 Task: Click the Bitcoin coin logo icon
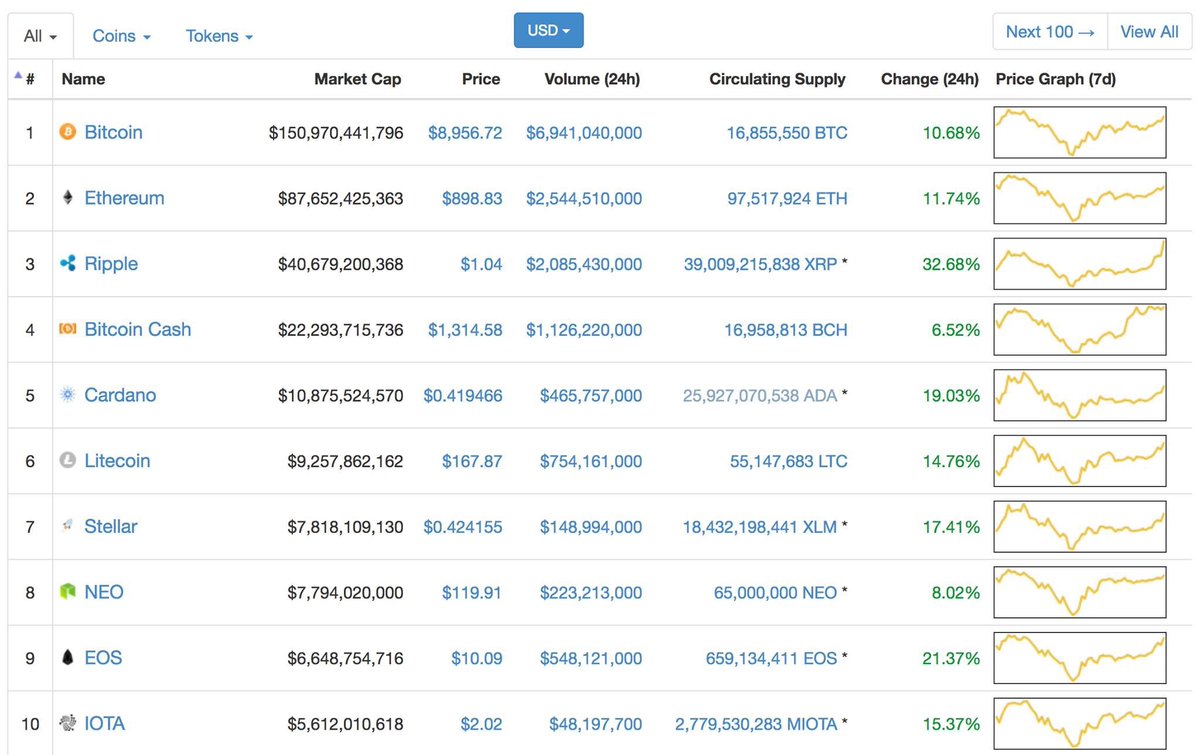pyautogui.click(x=68, y=132)
